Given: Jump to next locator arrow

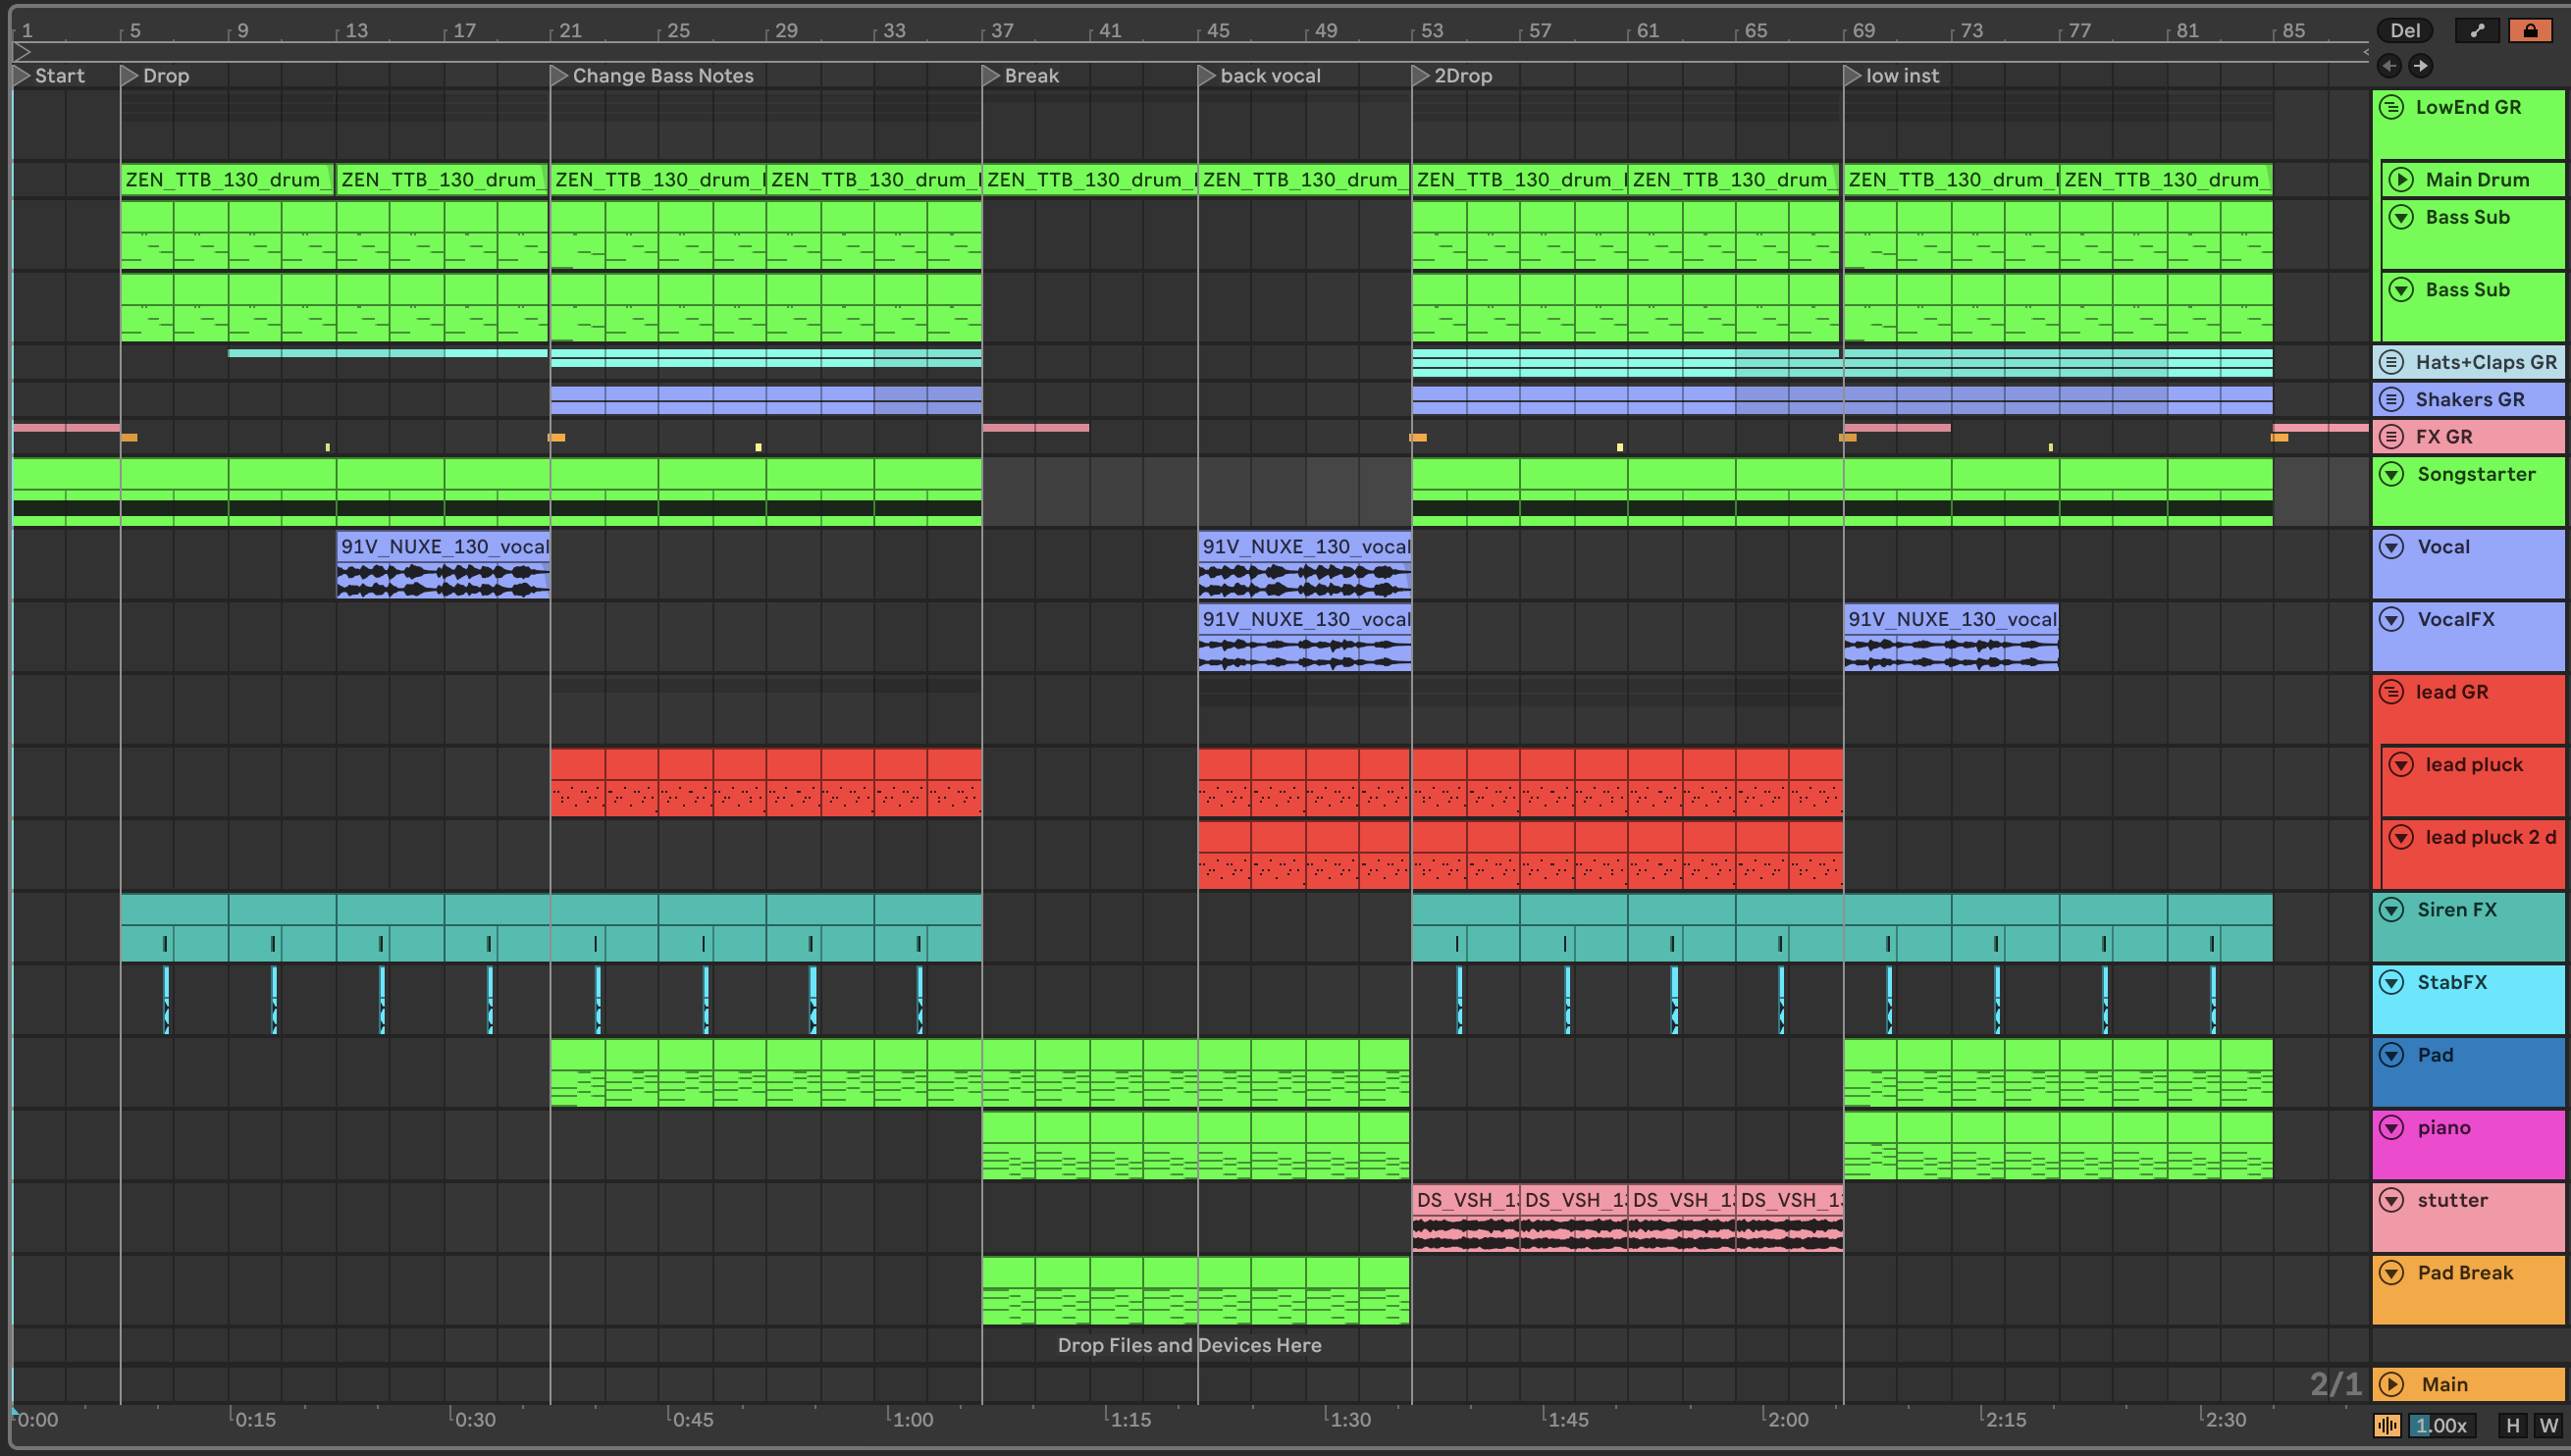Looking at the screenshot, I should 2420,66.
